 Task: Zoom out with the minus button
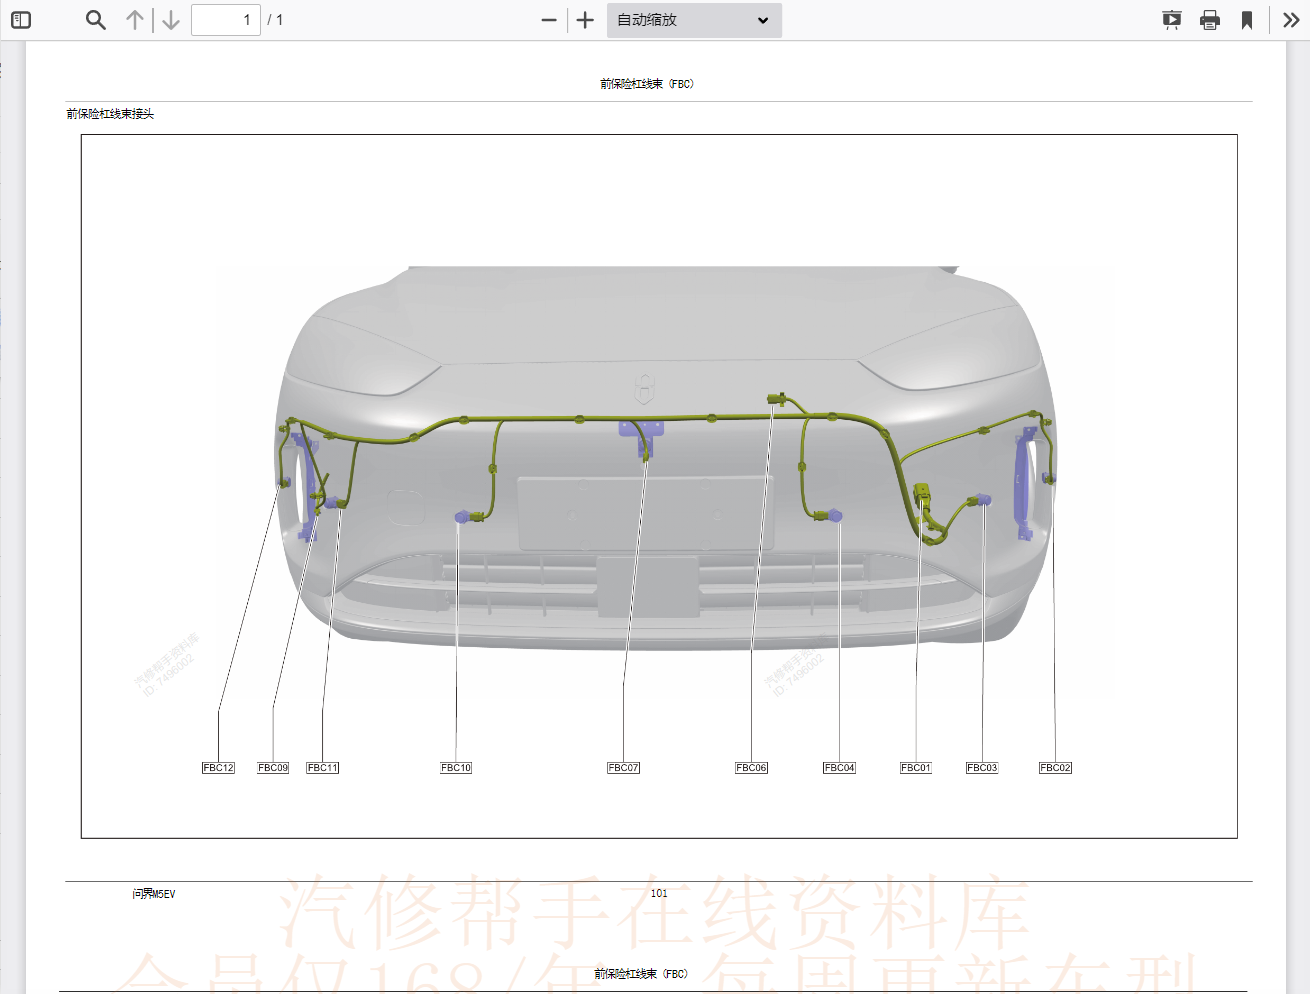coord(548,20)
